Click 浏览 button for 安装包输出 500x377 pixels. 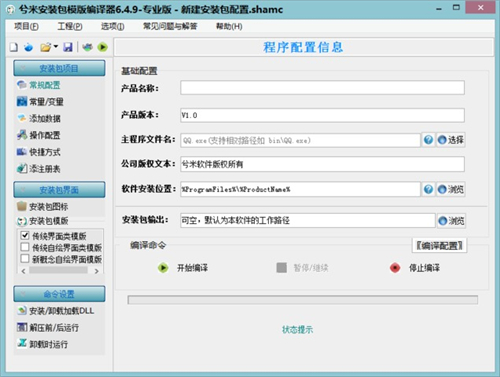pos(451,221)
